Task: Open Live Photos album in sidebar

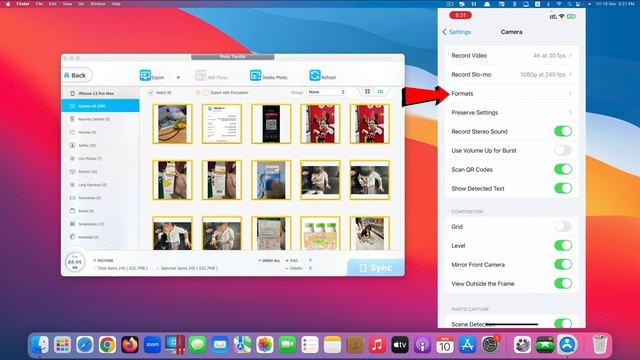Action: point(100,158)
